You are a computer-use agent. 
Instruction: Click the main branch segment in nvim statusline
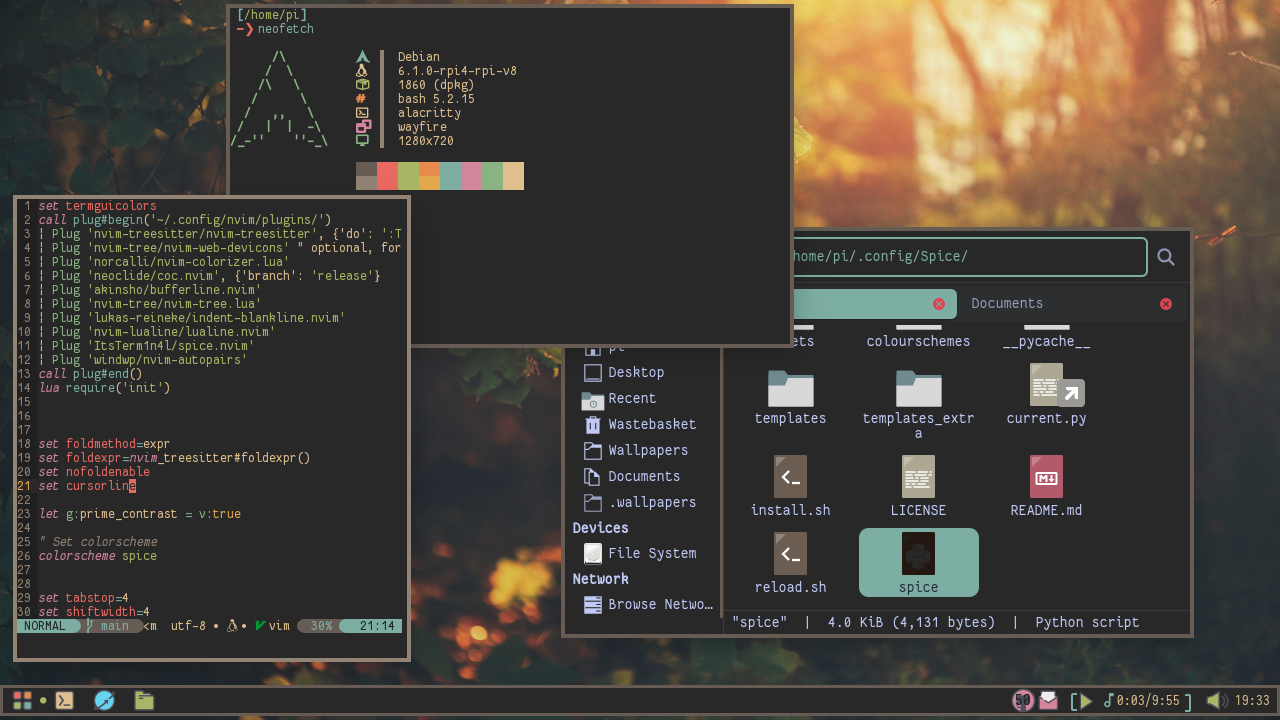coord(113,626)
